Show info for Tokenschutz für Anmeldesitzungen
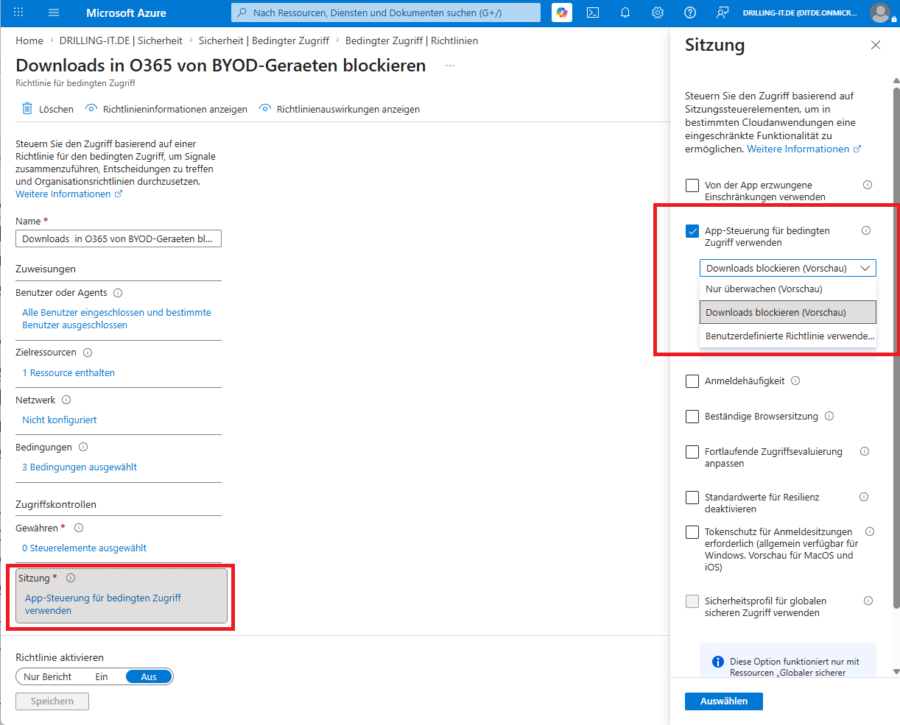This screenshot has height=725, width=900. click(x=870, y=532)
